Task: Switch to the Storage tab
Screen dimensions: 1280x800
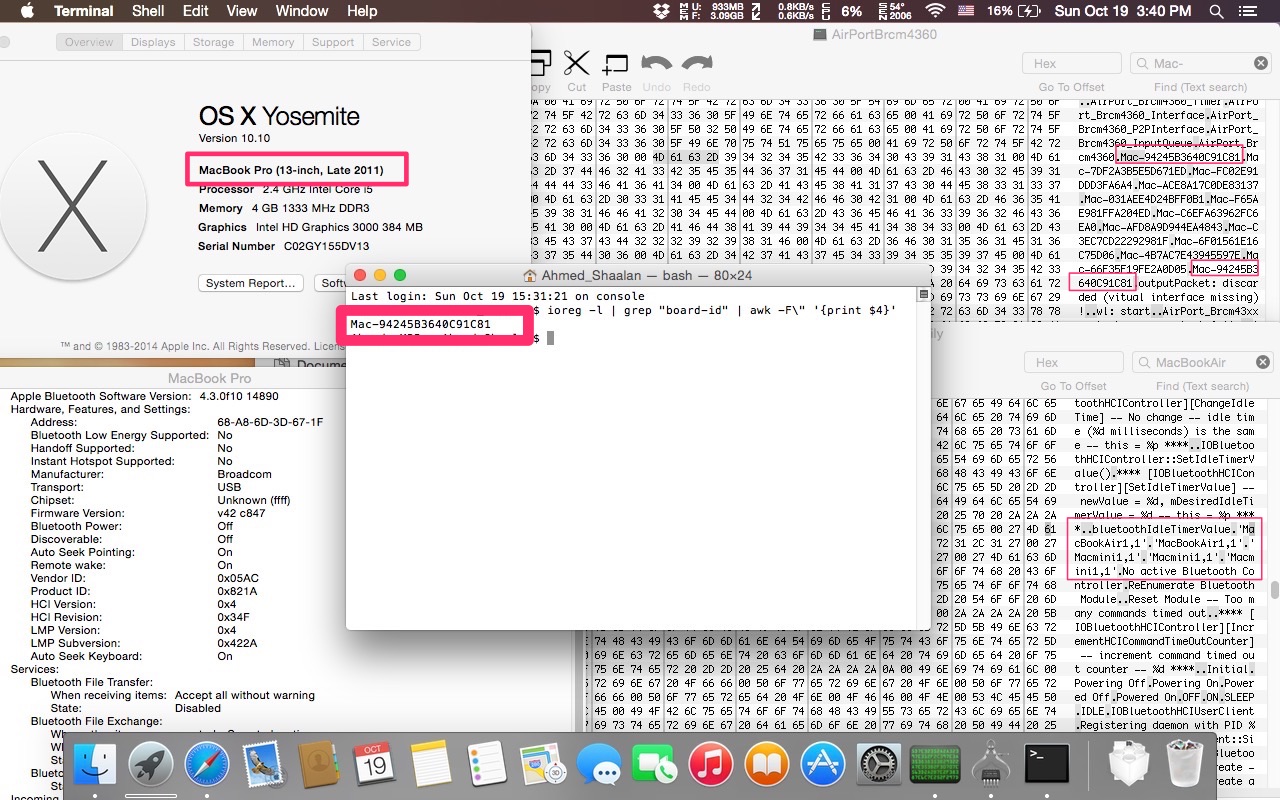Action: click(213, 42)
